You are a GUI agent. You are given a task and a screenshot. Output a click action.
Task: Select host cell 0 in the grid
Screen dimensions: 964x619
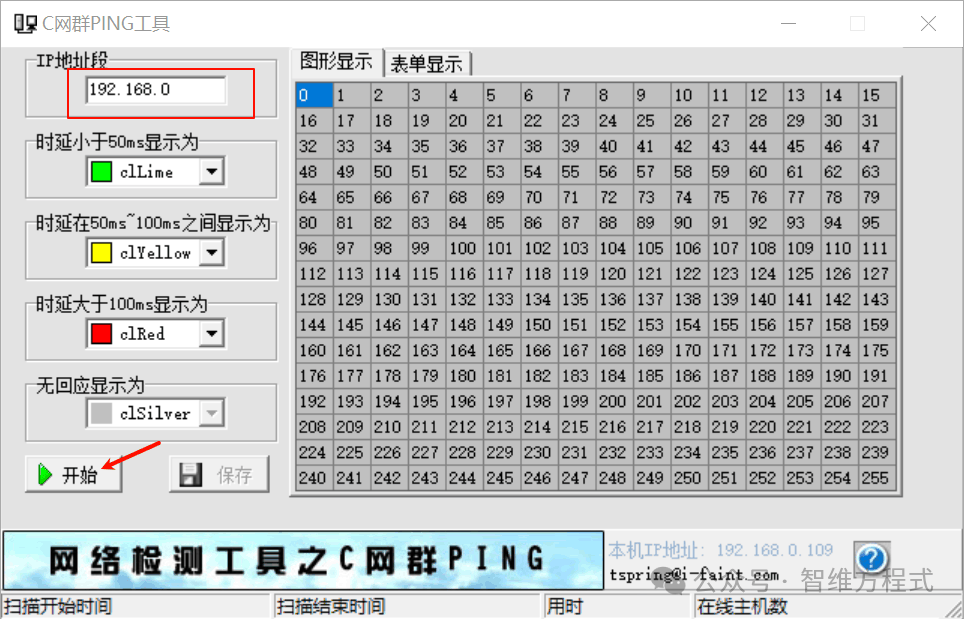coord(314,95)
